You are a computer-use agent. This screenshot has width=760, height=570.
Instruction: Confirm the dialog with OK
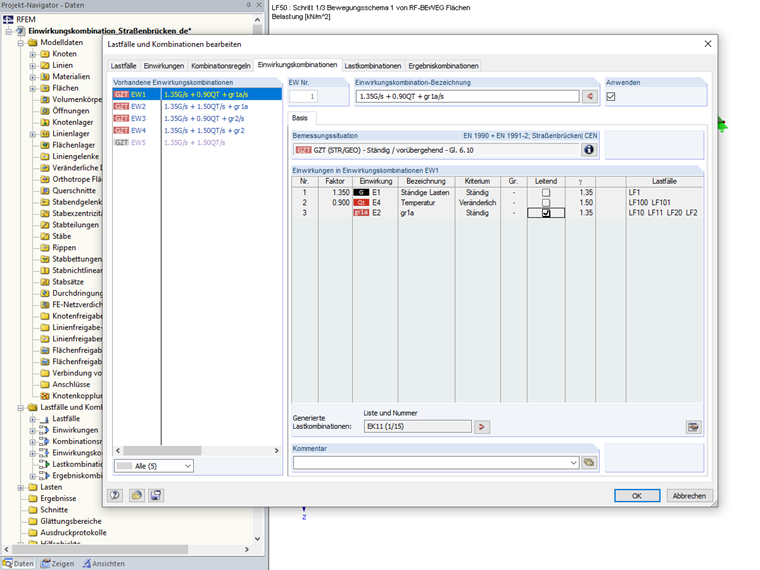(x=637, y=495)
